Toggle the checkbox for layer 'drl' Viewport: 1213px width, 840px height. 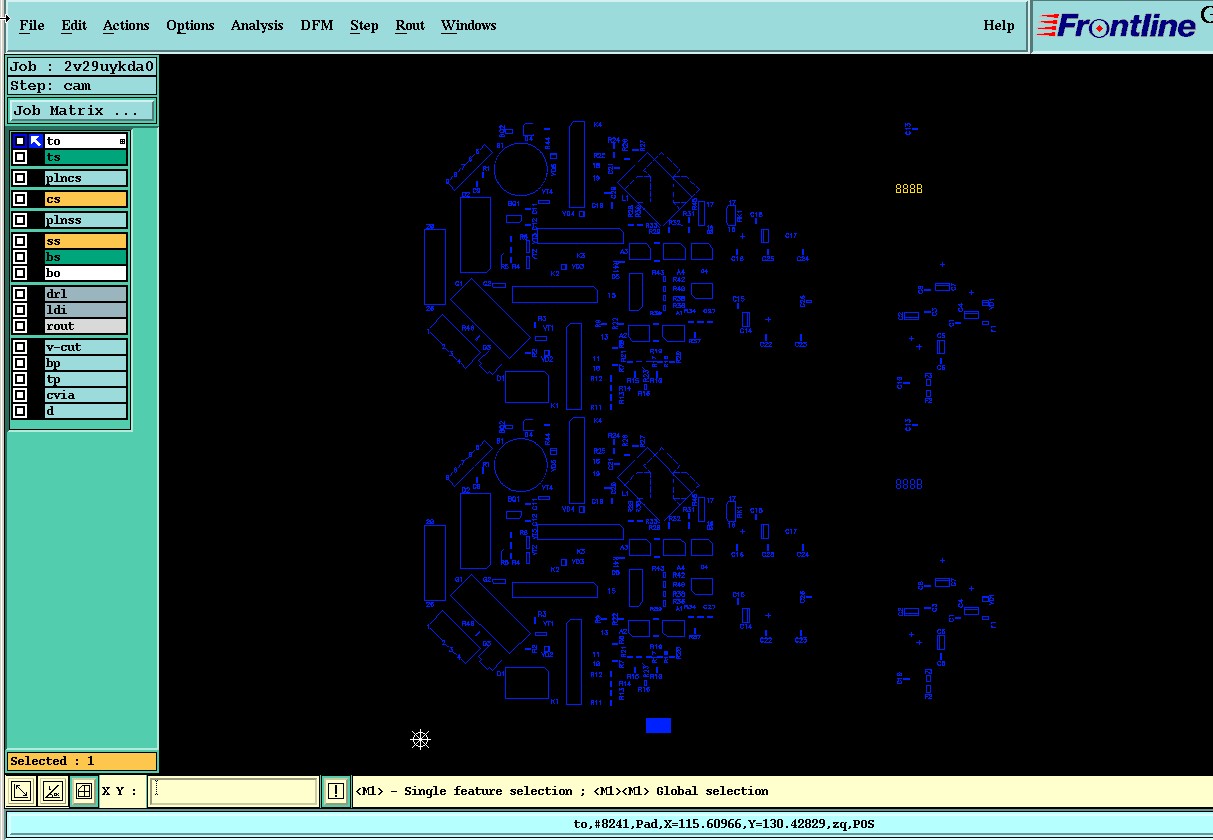pos(20,294)
